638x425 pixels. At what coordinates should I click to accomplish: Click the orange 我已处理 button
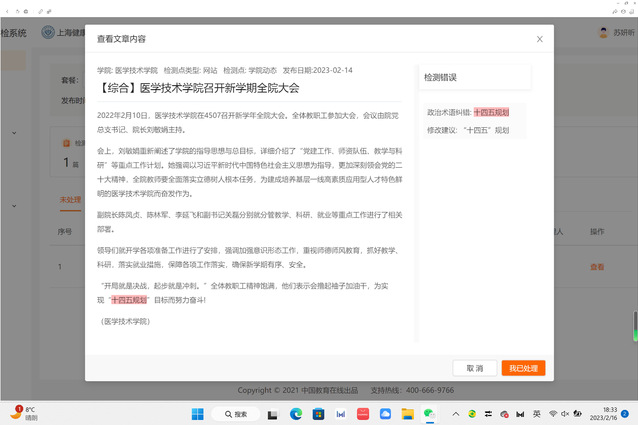point(523,368)
